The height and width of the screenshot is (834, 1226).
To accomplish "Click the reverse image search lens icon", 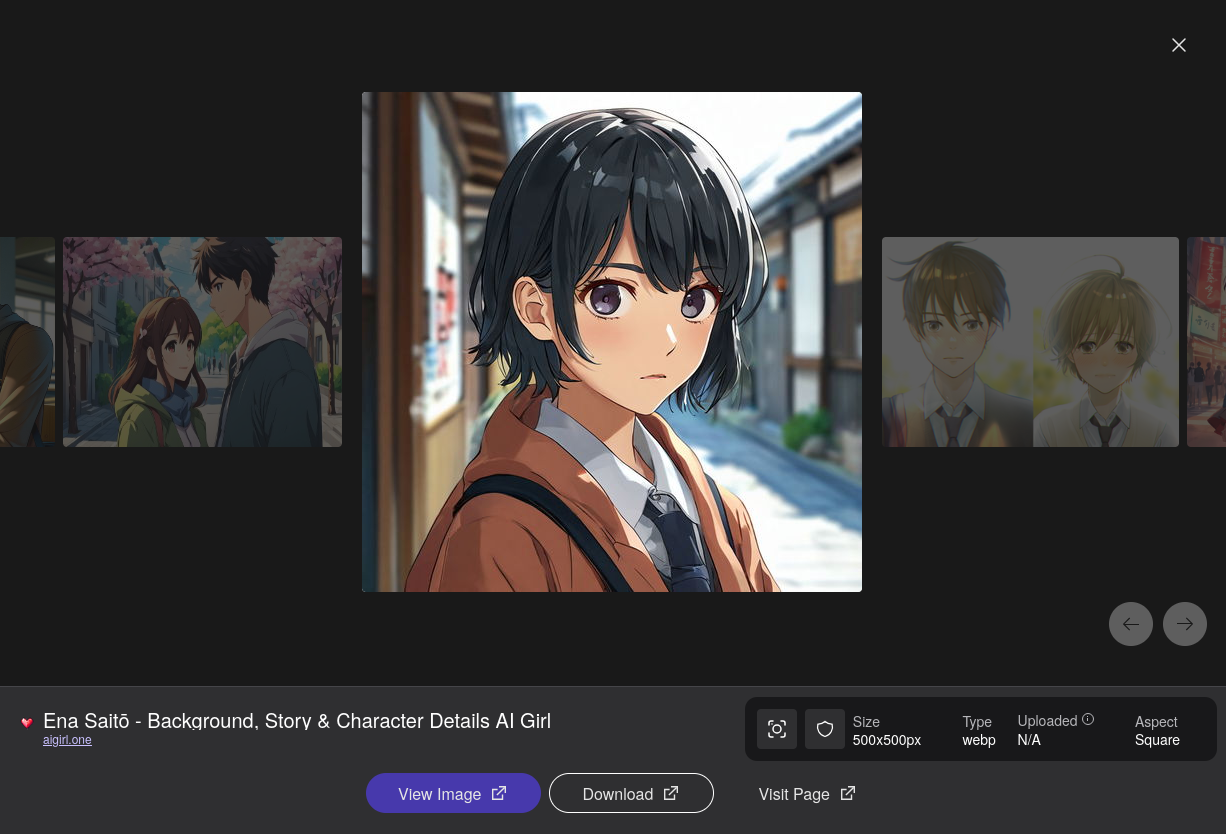I will click(777, 729).
